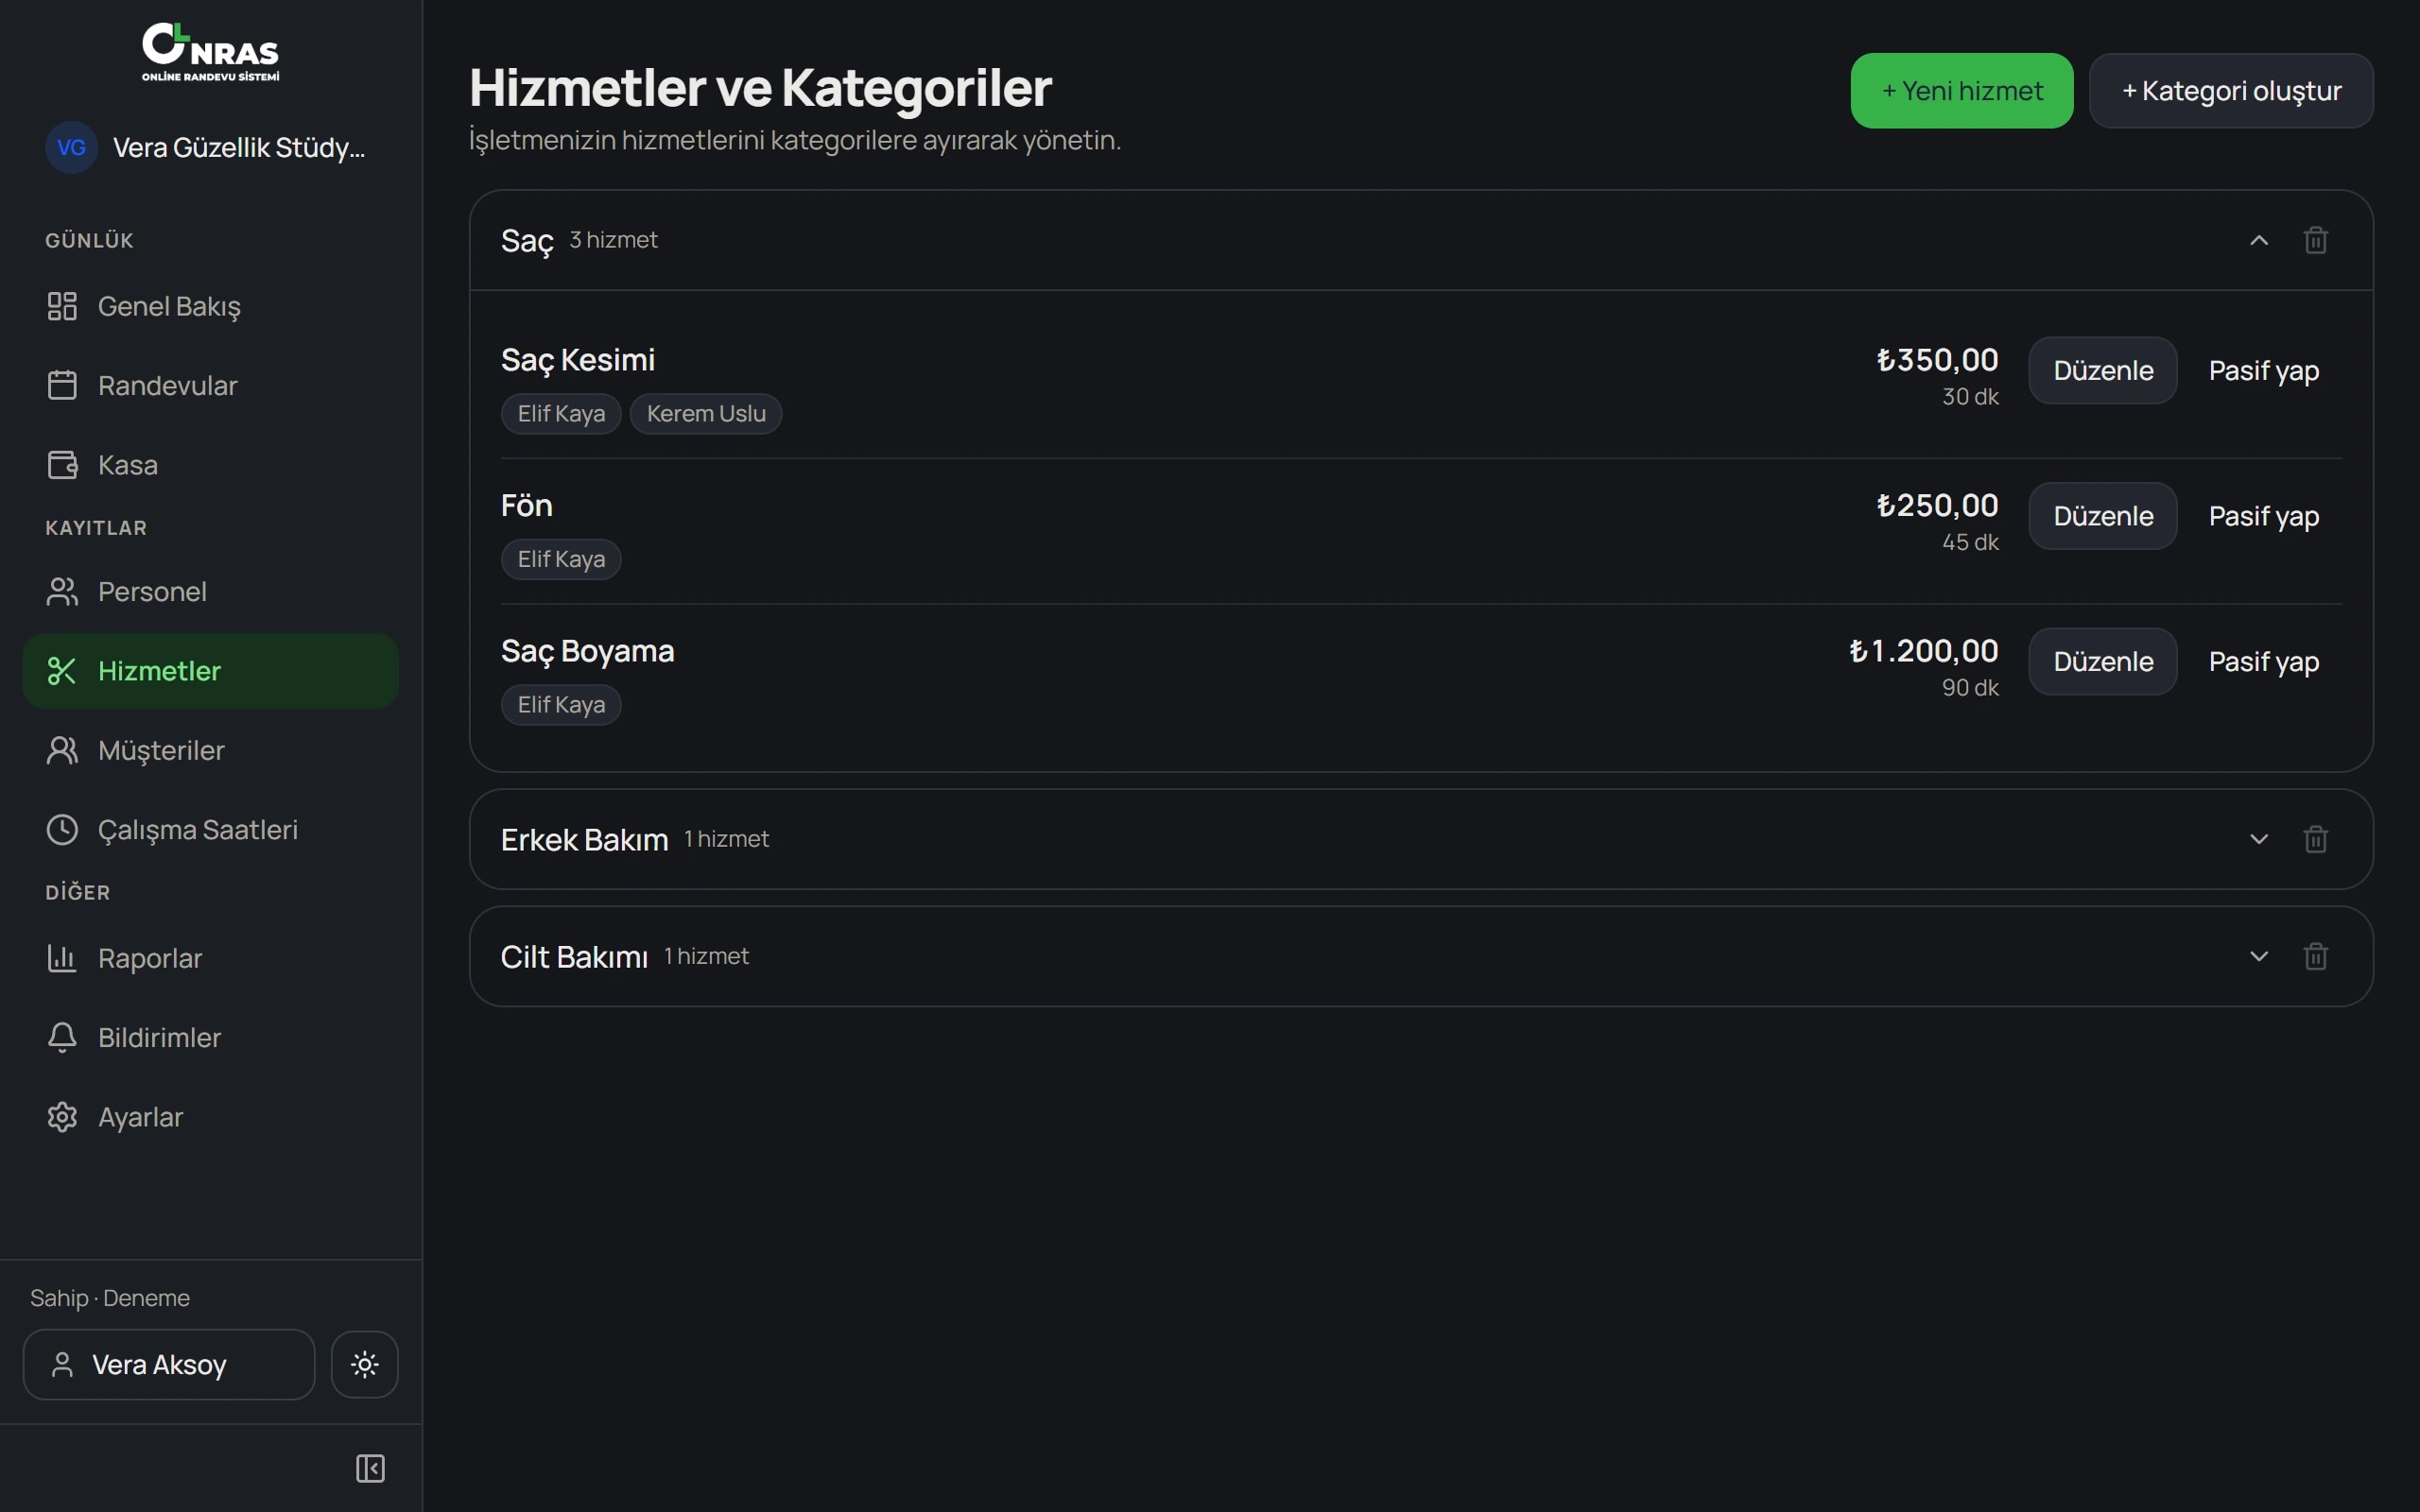Open the VG business avatar
Image resolution: width=2420 pixels, height=1512 pixels.
pos(71,148)
